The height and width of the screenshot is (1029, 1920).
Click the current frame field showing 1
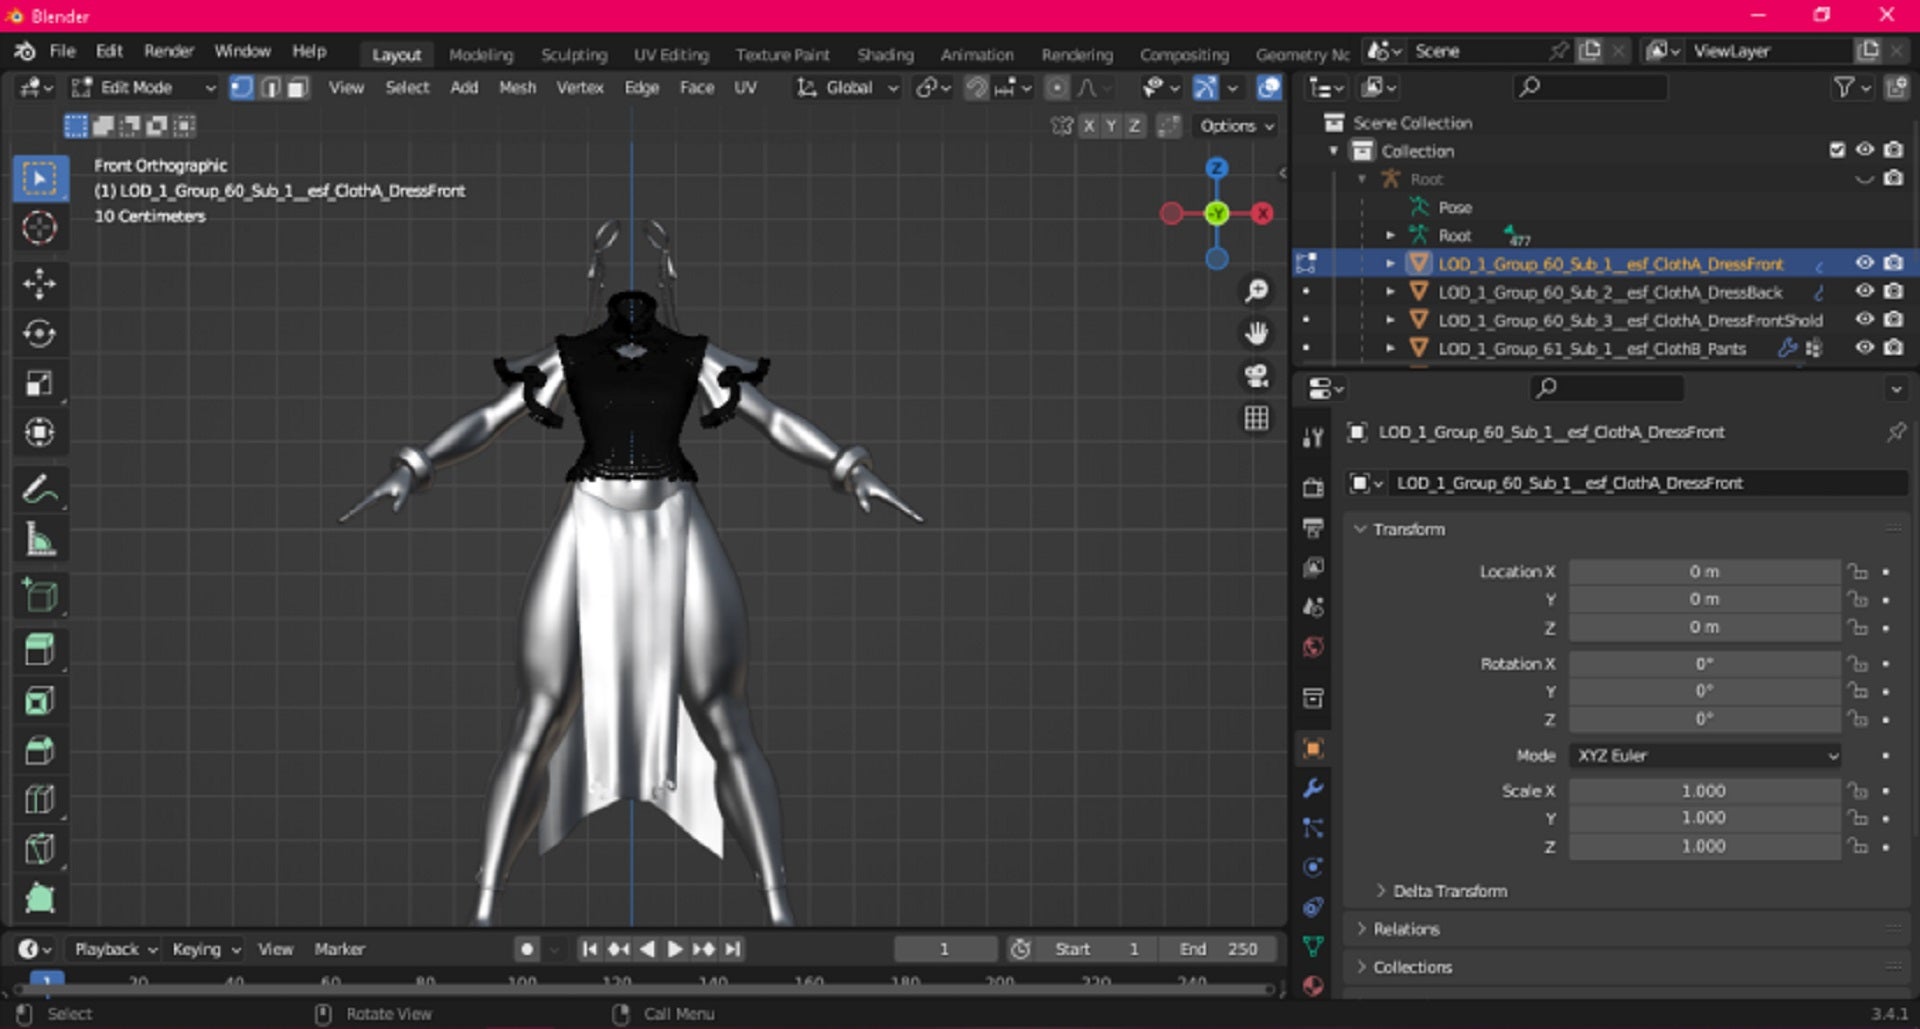point(943,949)
